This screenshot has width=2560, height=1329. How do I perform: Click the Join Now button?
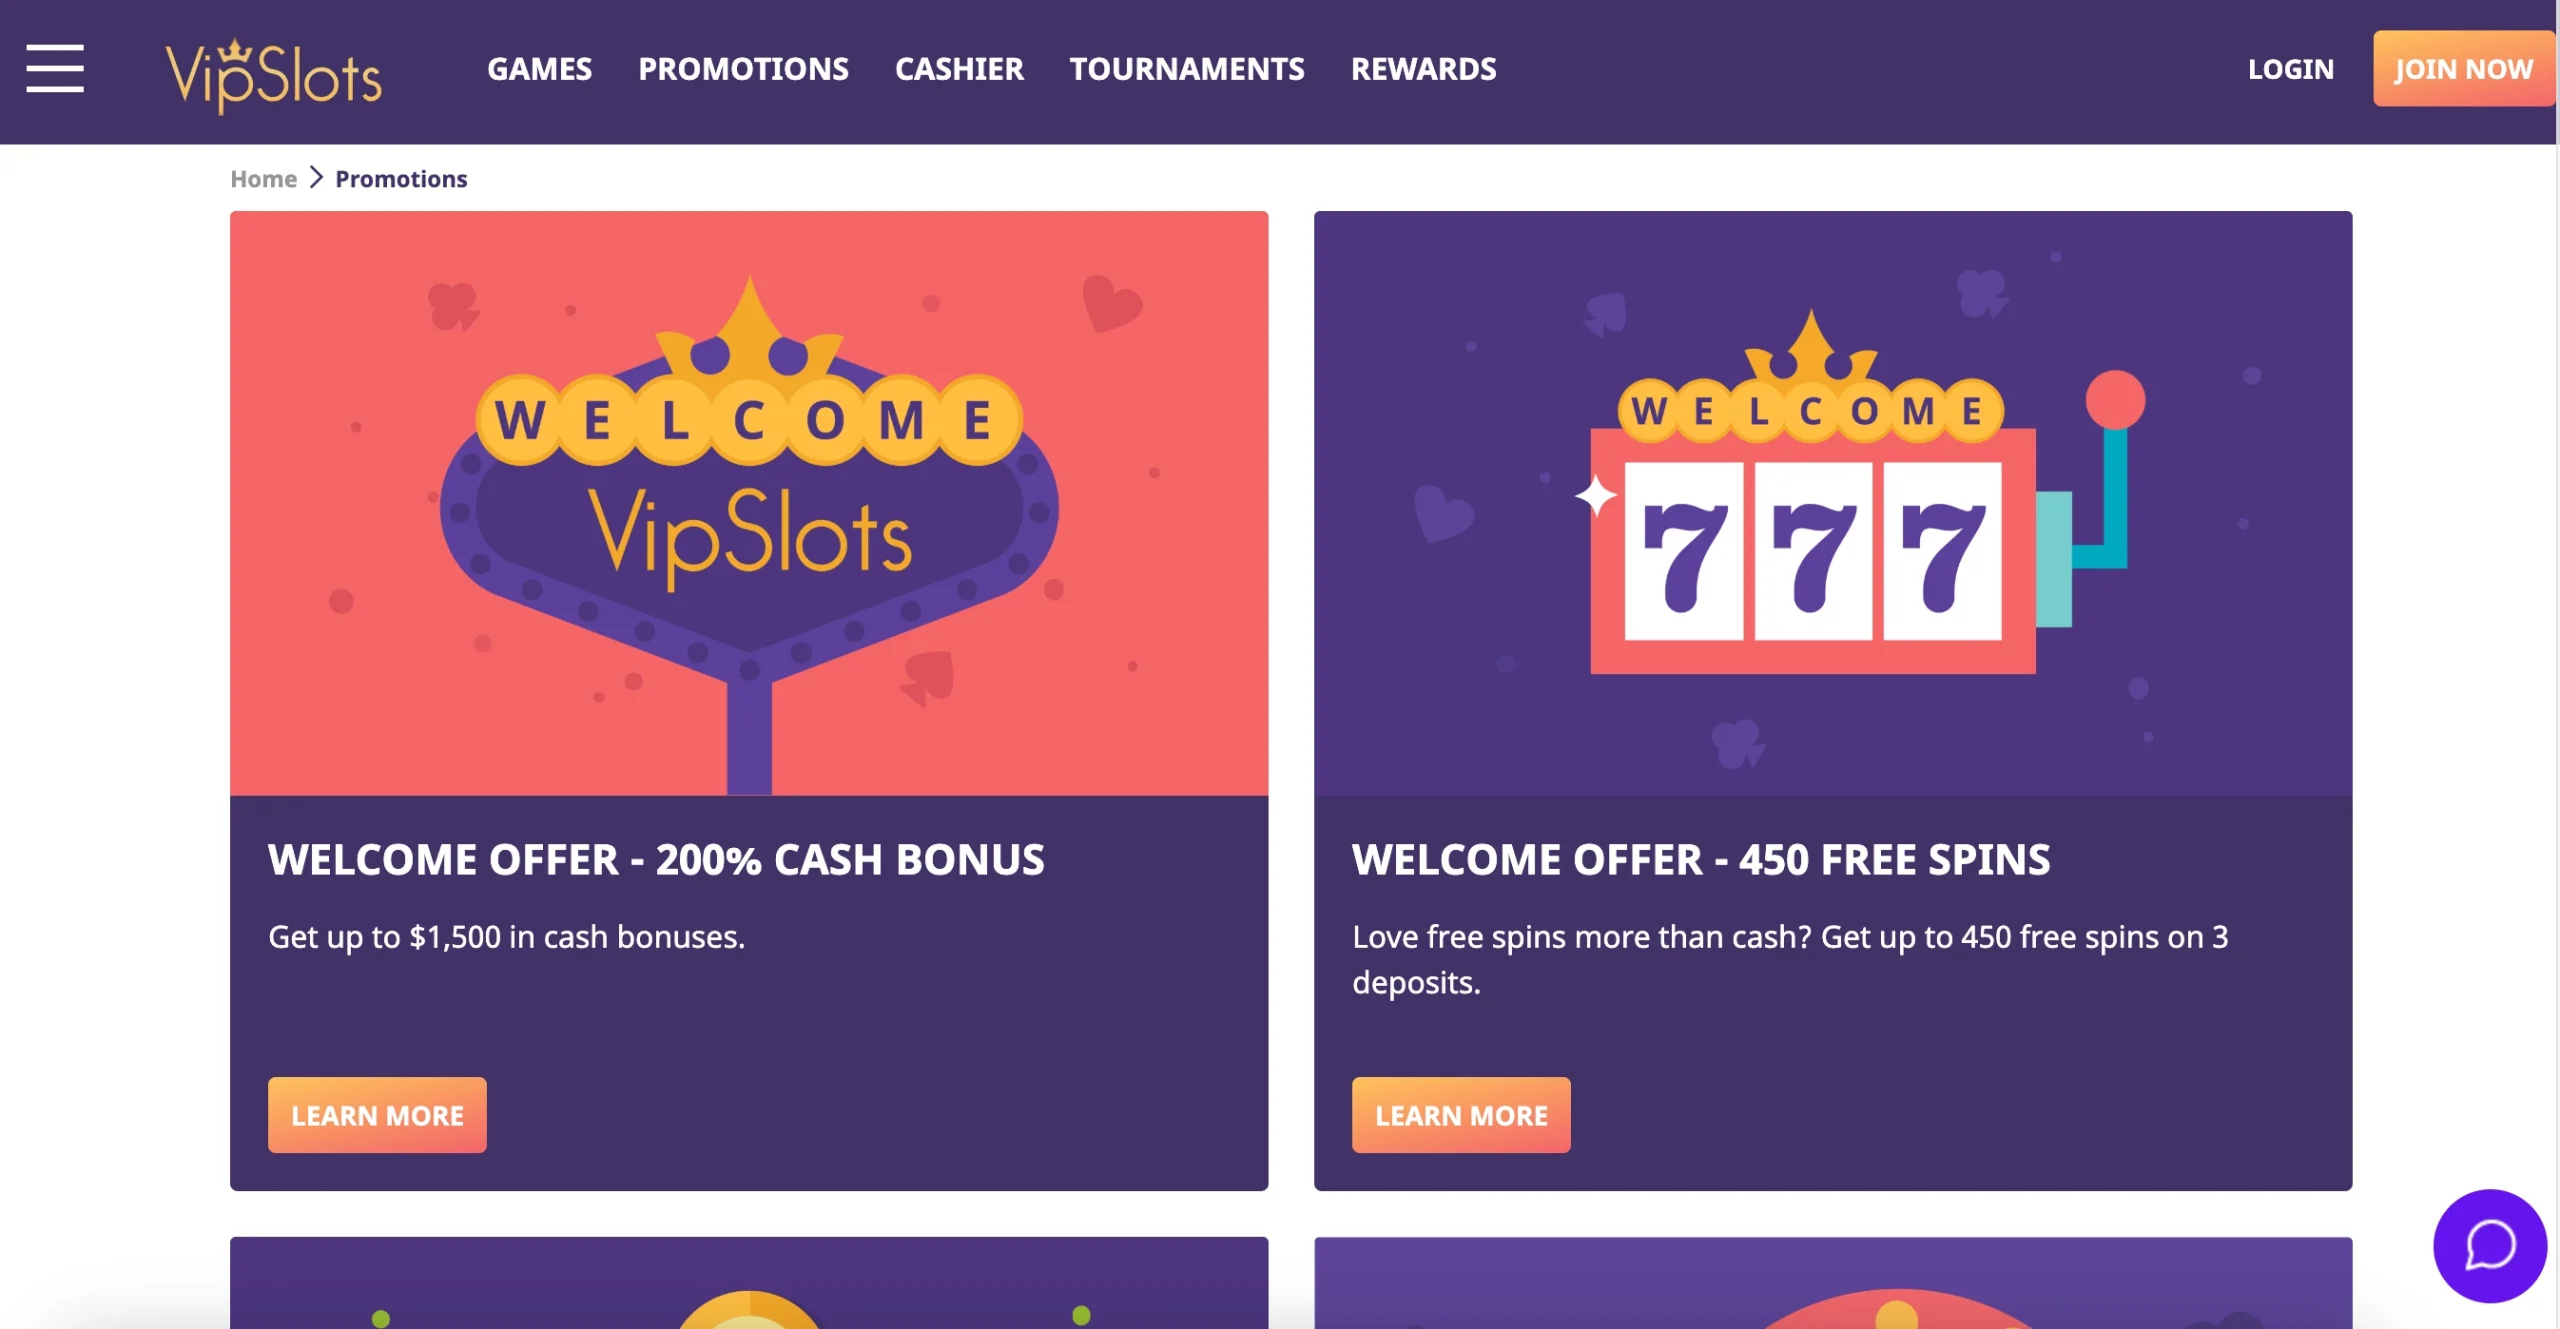click(x=2463, y=69)
